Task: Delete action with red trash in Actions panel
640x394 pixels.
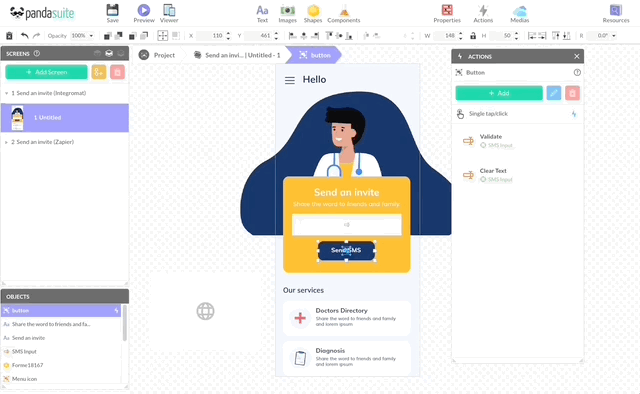Action: 572,93
